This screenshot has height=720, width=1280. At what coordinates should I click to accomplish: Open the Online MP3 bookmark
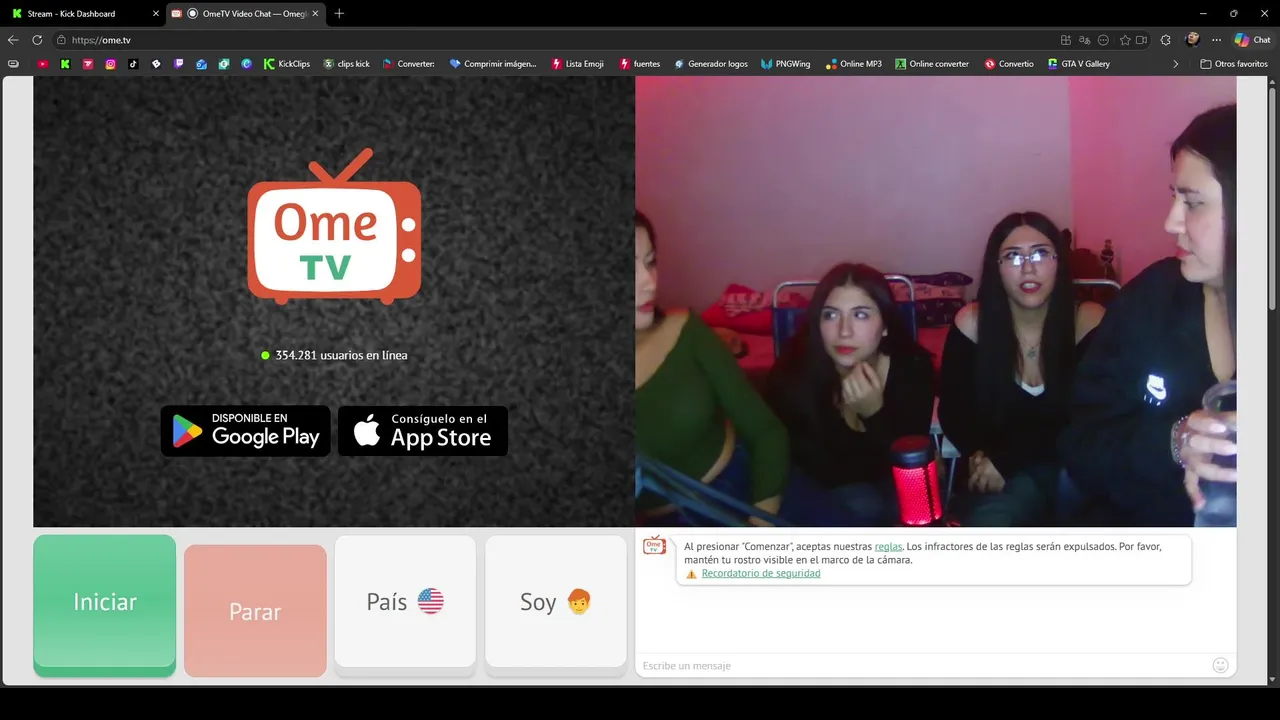pos(854,64)
